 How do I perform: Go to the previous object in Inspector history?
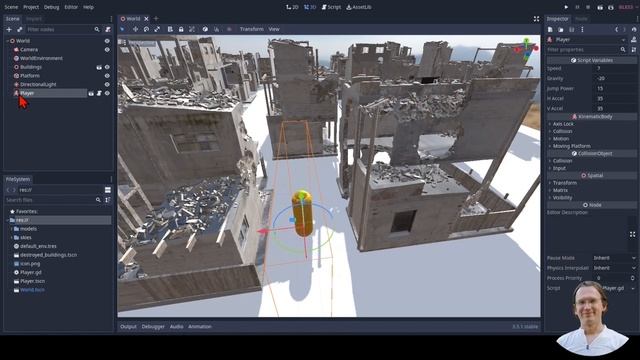pyautogui.click(x=617, y=29)
